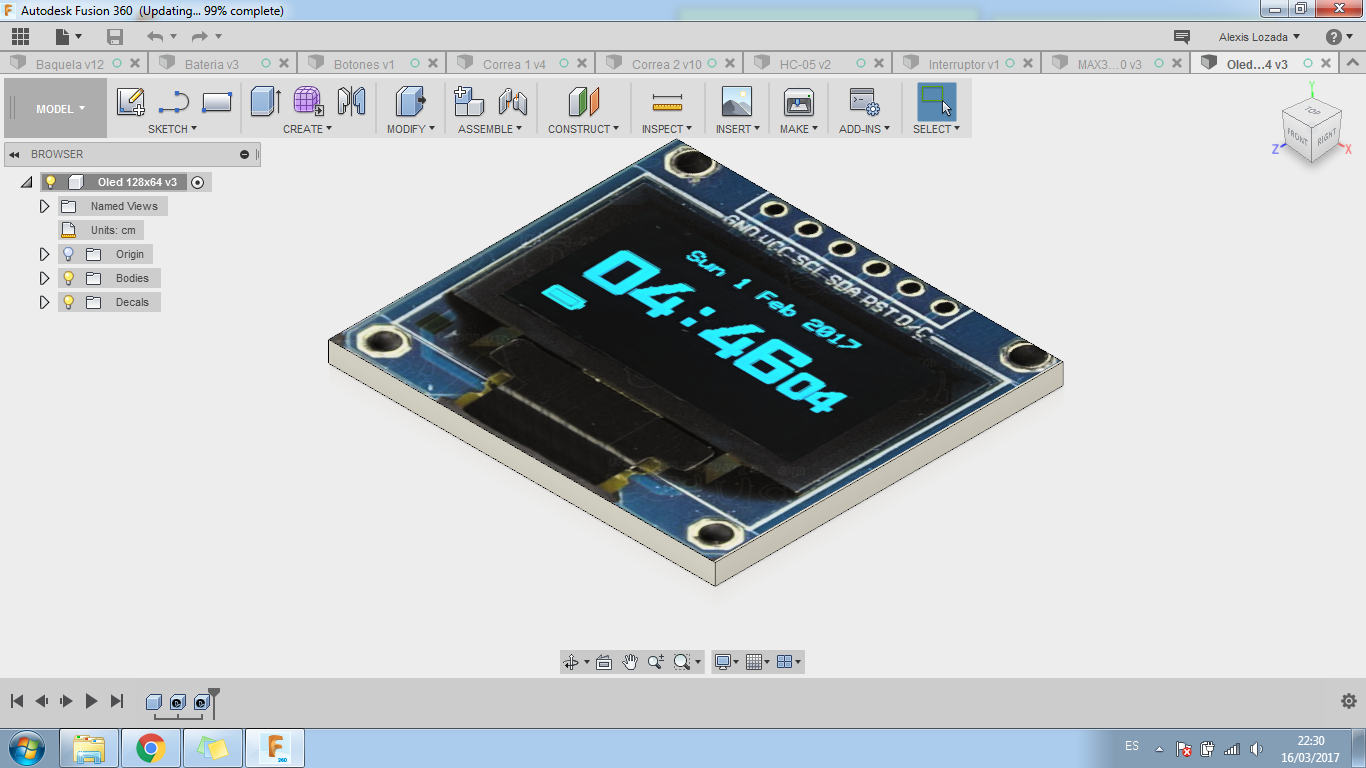
Task: Toggle visibility of the Origin folder
Action: pos(67,254)
